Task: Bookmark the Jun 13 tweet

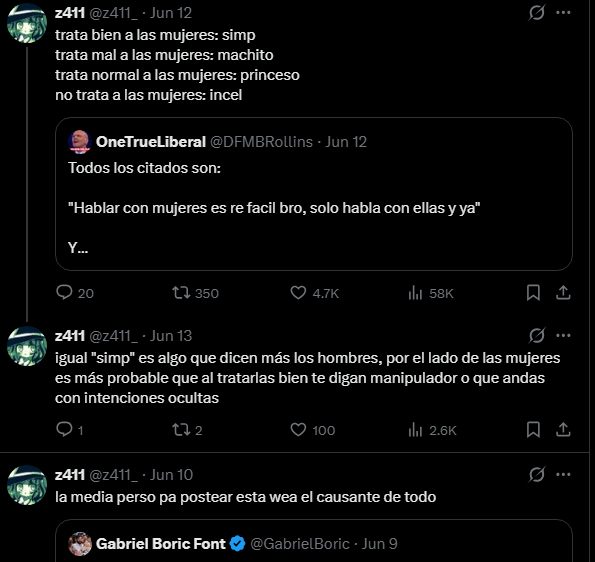Action: click(x=533, y=430)
